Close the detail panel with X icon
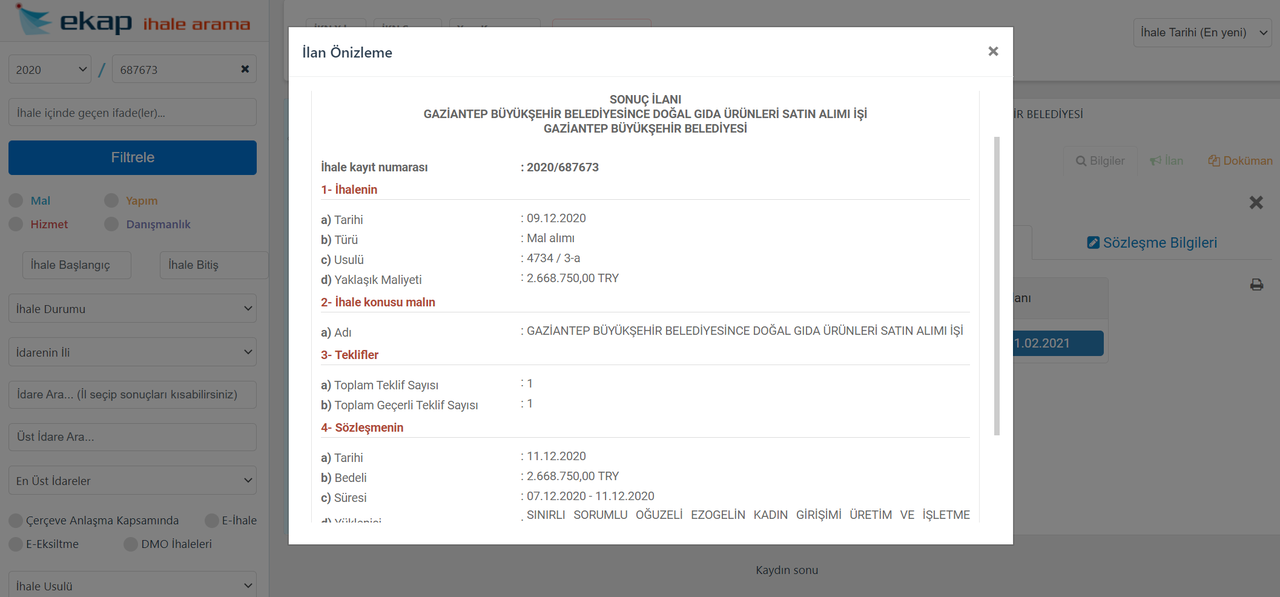The height and width of the screenshot is (597, 1280). [1256, 203]
